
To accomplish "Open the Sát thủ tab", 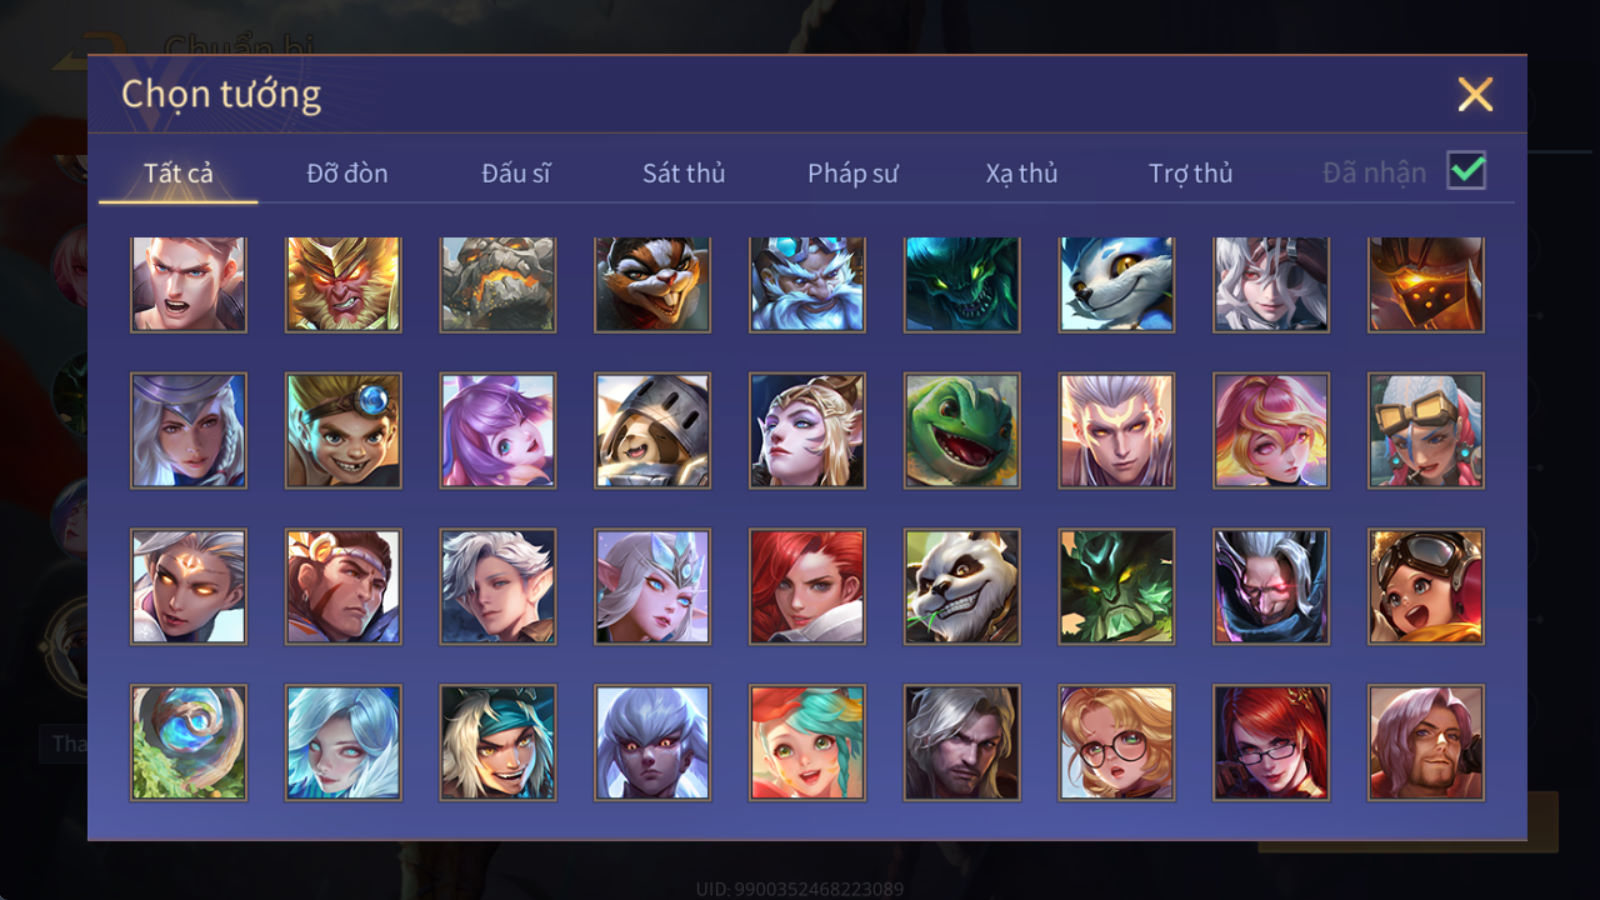I will 684,173.
